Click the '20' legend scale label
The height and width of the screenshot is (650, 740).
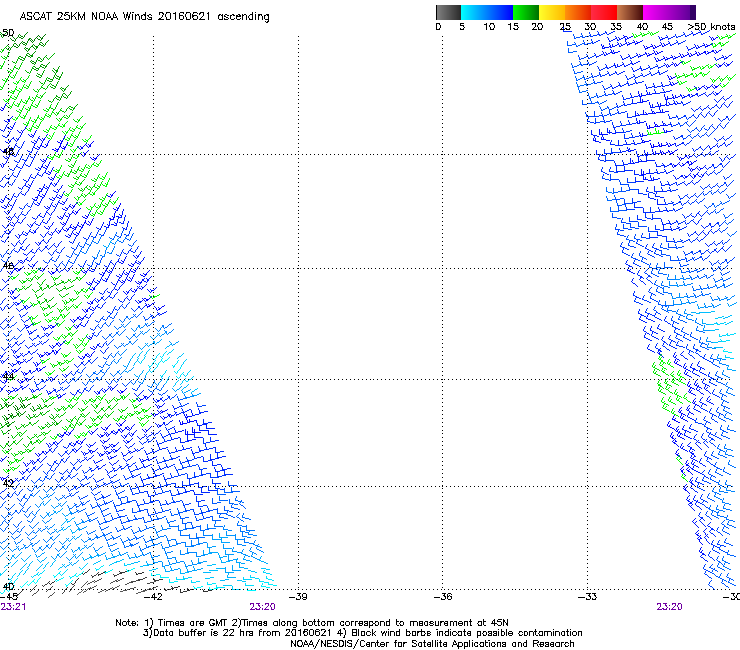coord(537,27)
